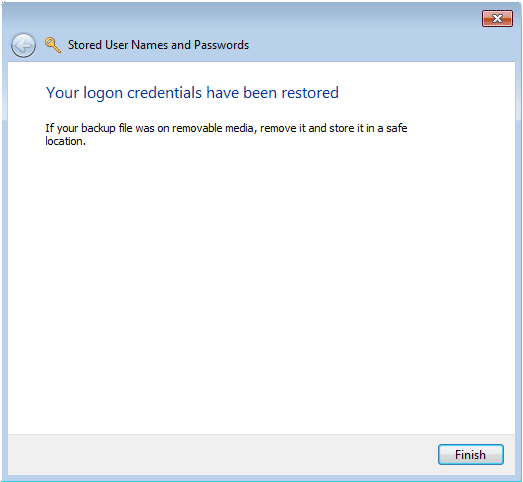Click the word 'Passwords' in the window title
This screenshot has width=523, height=482.
221,45
